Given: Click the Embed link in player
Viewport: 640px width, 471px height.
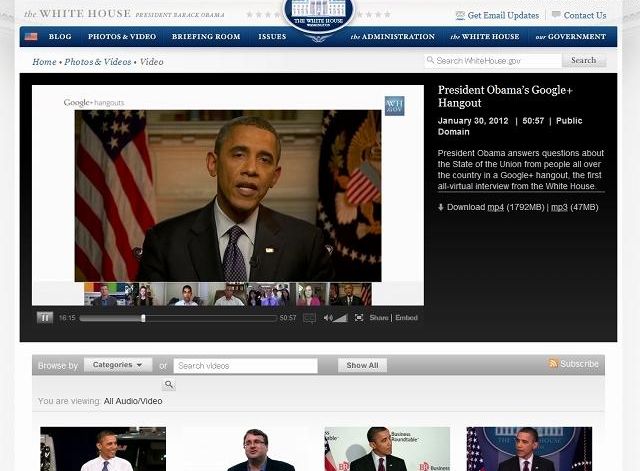Looking at the screenshot, I should [407, 318].
